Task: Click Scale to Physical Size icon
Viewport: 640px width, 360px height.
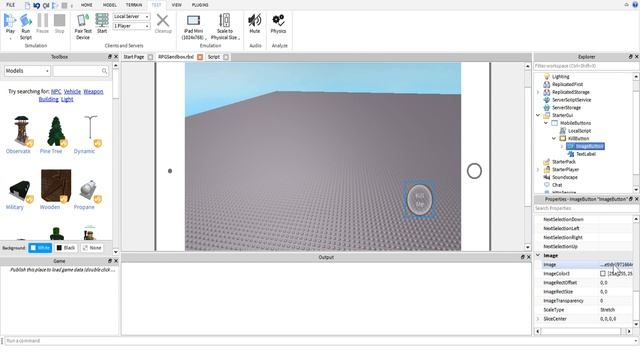Action: (224, 20)
